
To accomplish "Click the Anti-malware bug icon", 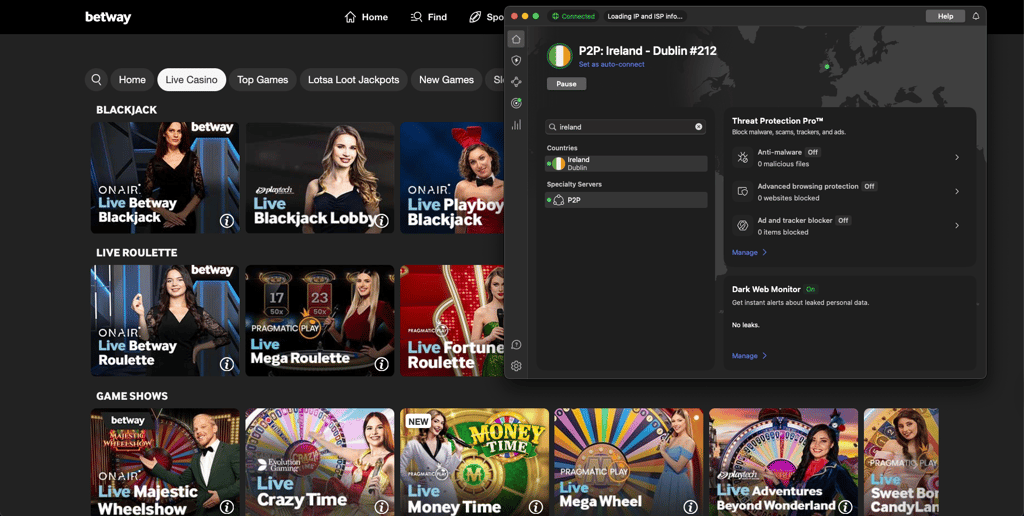I will [743, 157].
